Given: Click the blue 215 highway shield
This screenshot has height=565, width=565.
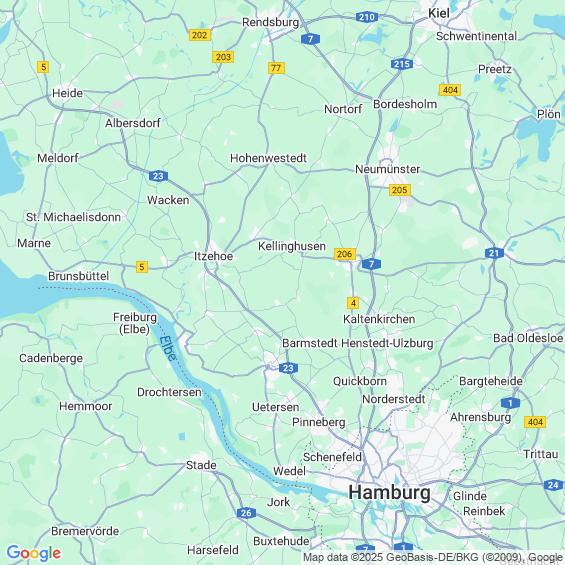Looking at the screenshot, I should point(402,64).
